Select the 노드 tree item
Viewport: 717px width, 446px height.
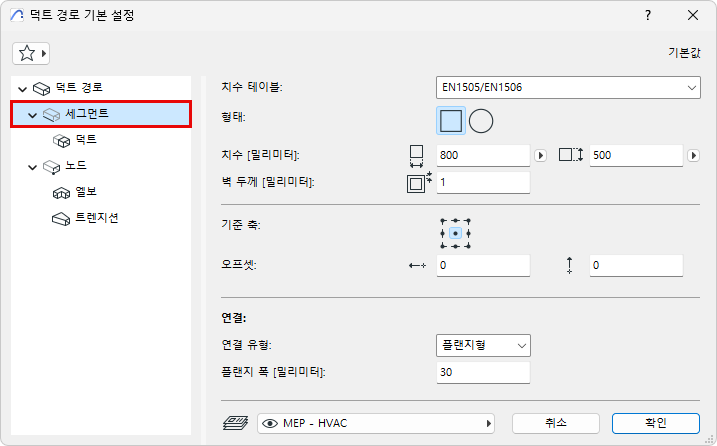click(x=76, y=166)
